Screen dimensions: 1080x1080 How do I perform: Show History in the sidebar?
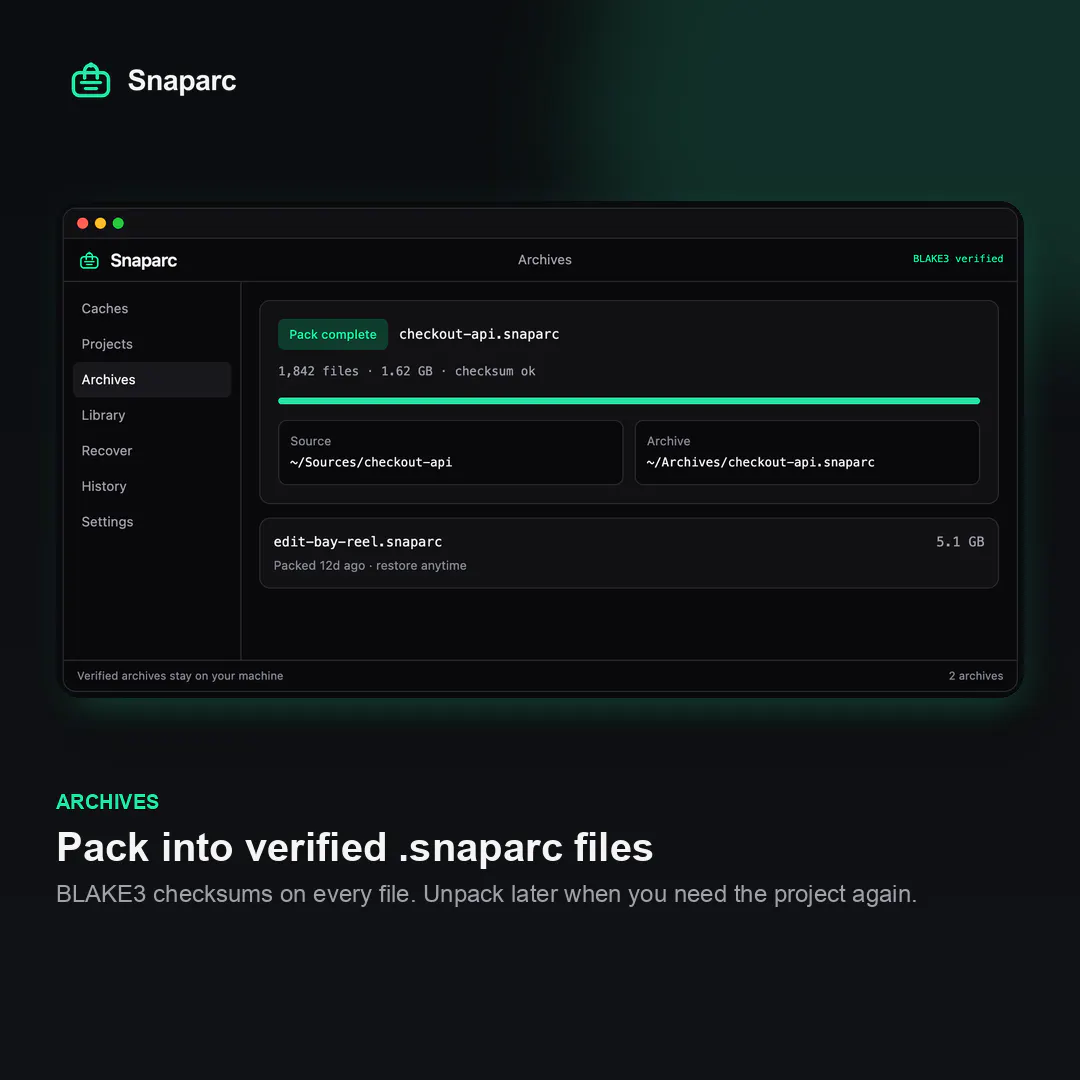pyautogui.click(x=152, y=486)
